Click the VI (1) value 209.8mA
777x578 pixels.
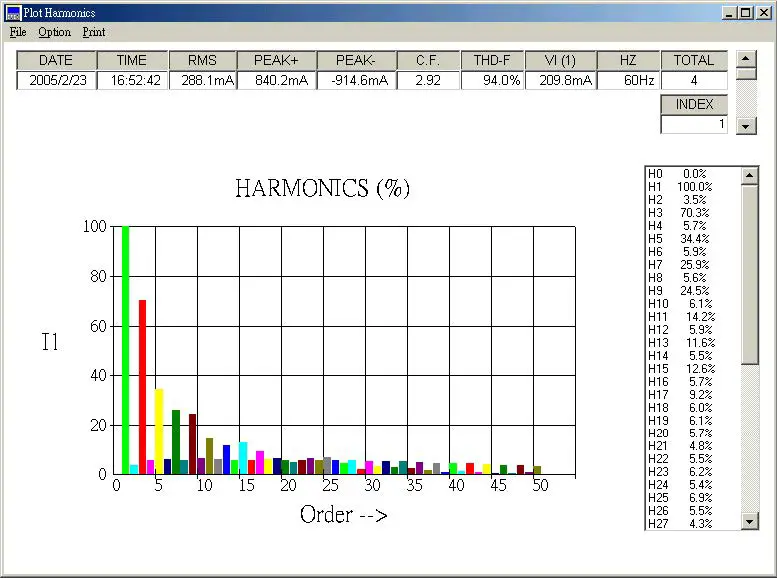point(560,80)
